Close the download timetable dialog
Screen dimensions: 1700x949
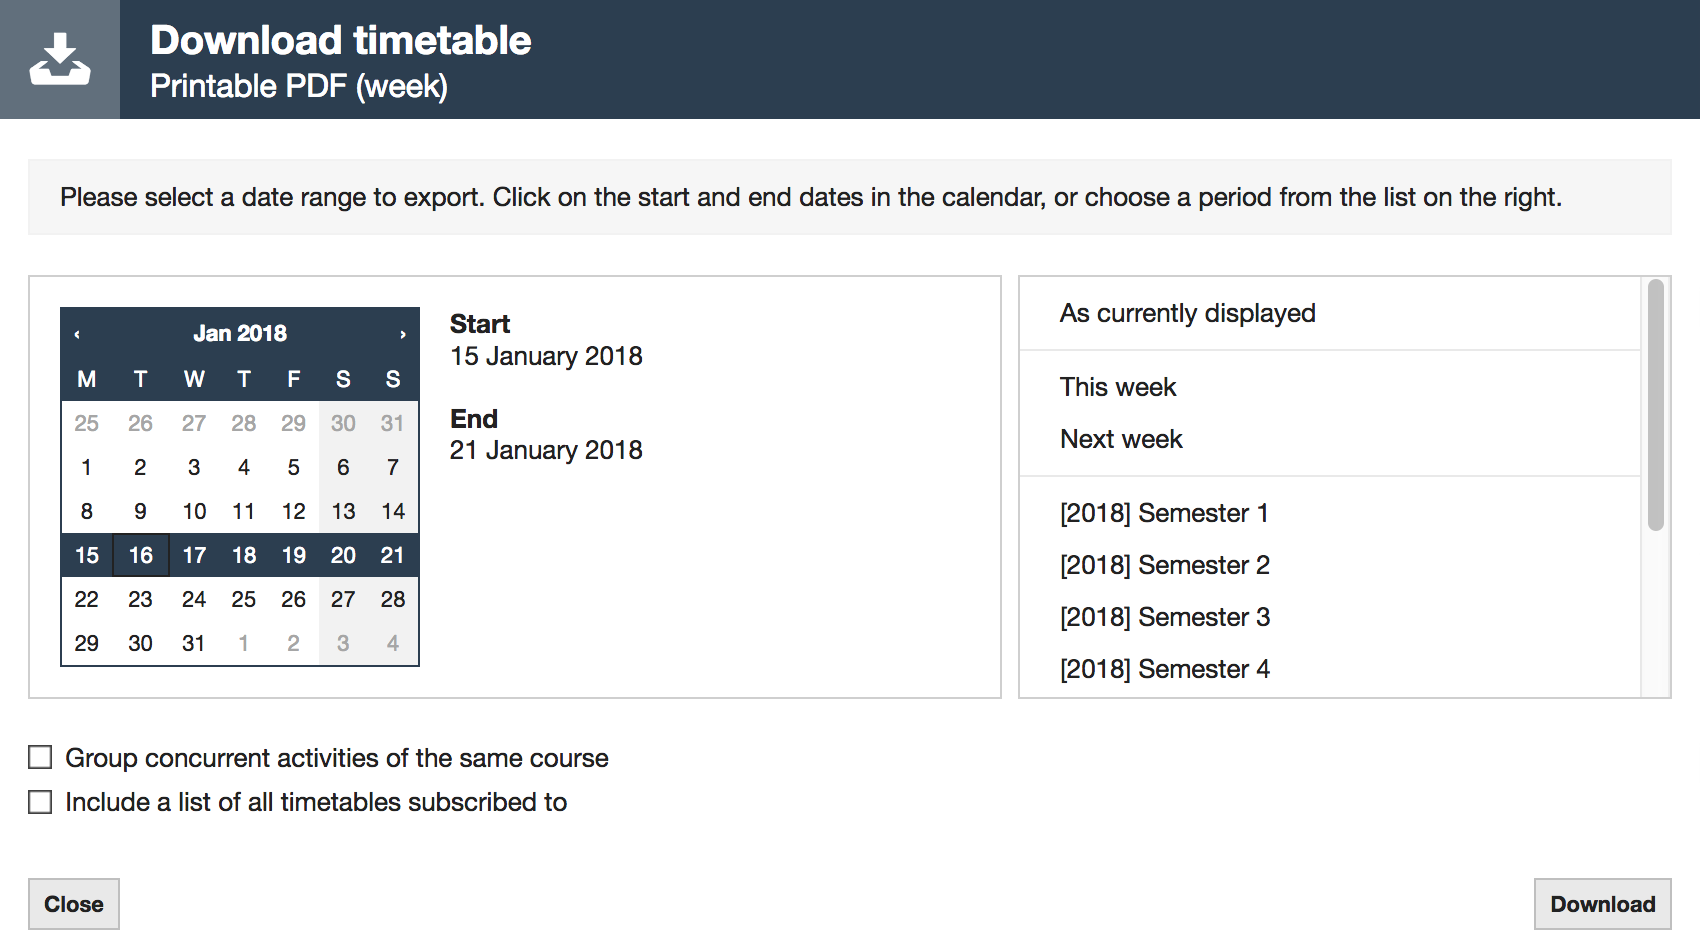tap(73, 903)
